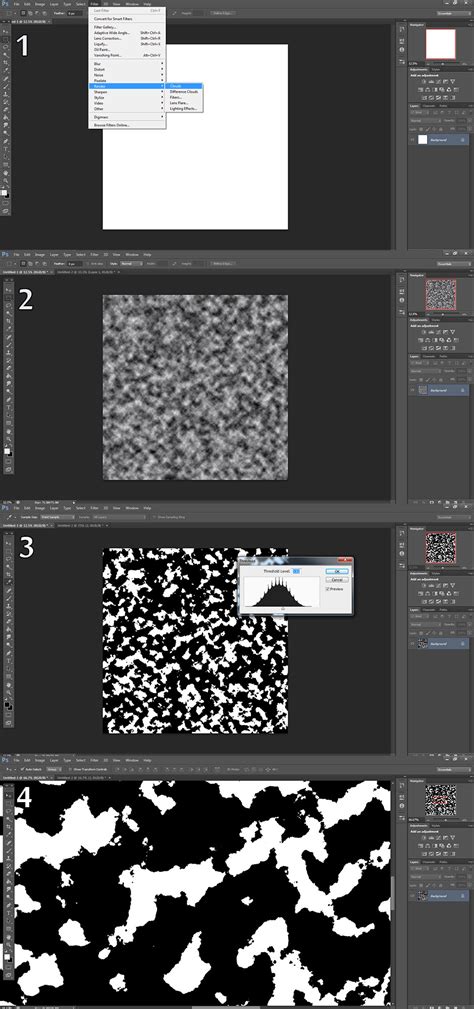Image resolution: width=474 pixels, height=1009 pixels.
Task: Hide Background layer in the first screenshot
Action: [412, 140]
